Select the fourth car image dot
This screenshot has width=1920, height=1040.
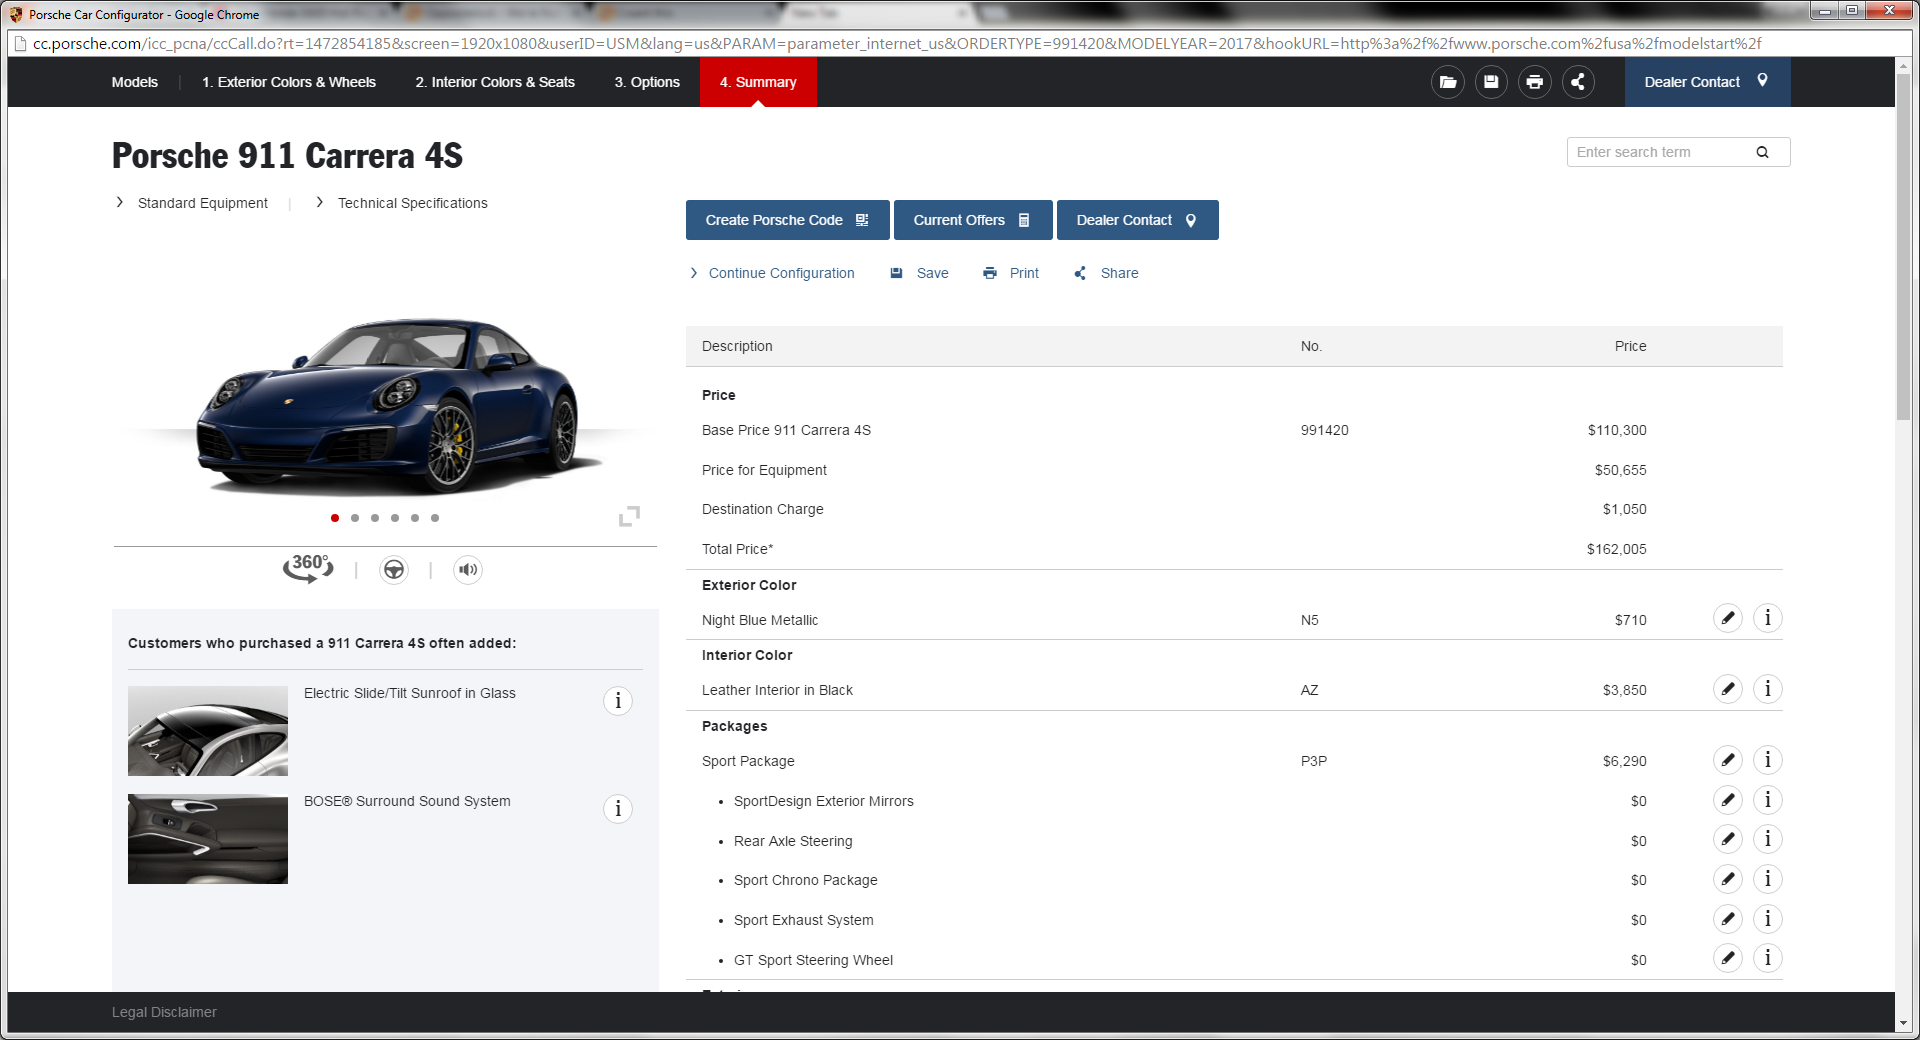coord(395,518)
